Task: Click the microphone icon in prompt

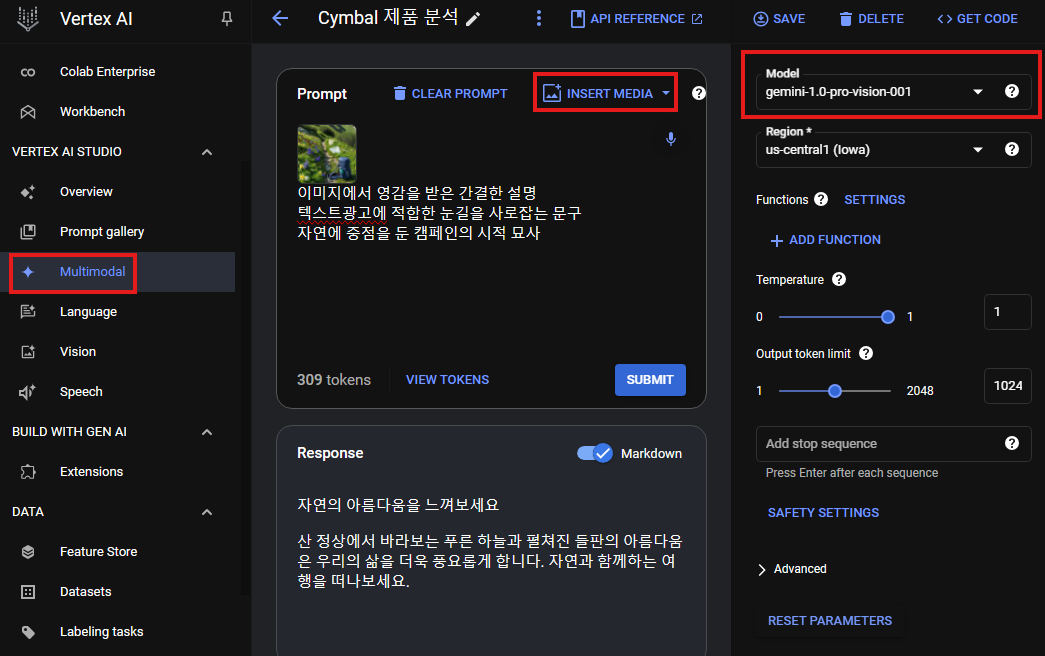Action: click(x=671, y=139)
